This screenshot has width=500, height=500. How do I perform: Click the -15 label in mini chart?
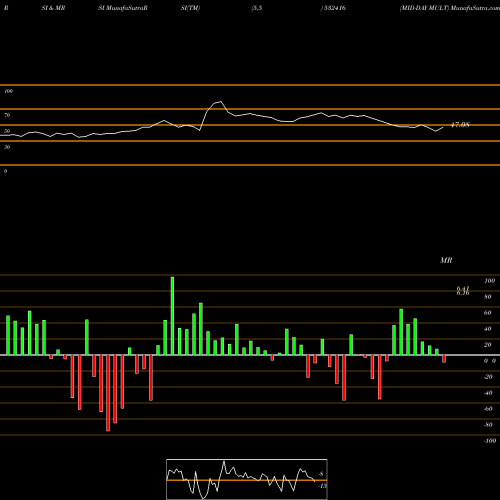click(x=322, y=486)
